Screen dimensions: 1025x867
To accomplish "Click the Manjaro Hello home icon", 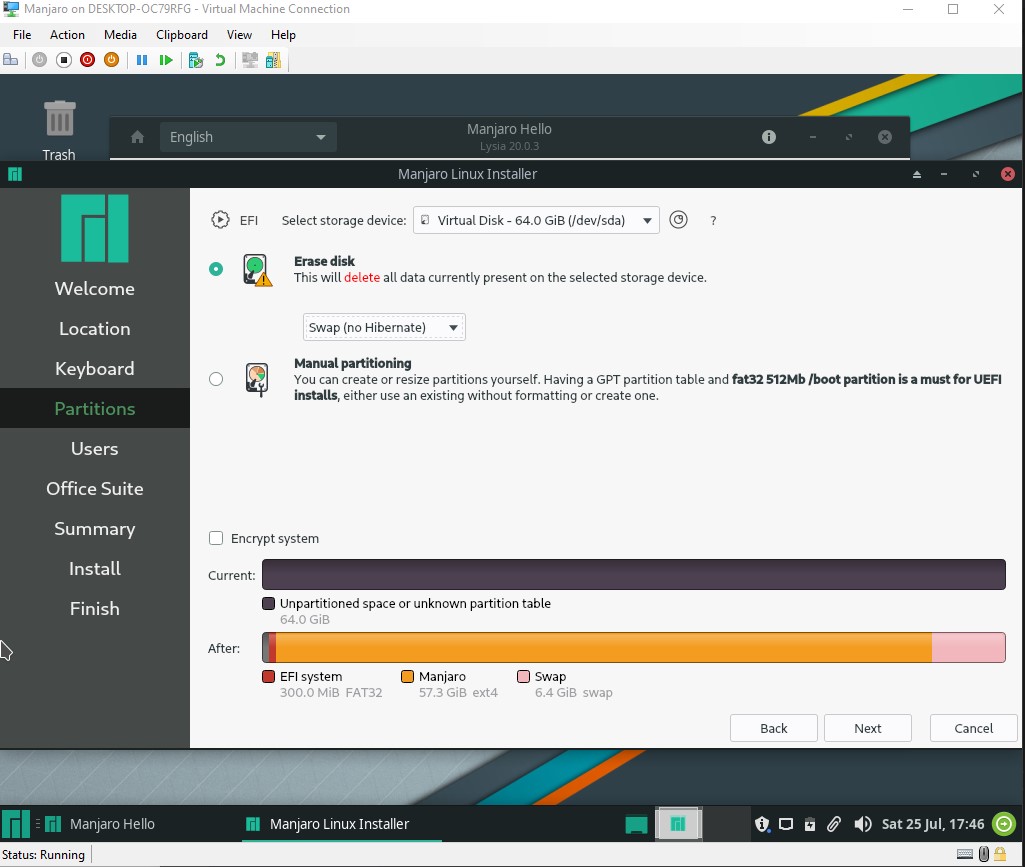I will 138,137.
